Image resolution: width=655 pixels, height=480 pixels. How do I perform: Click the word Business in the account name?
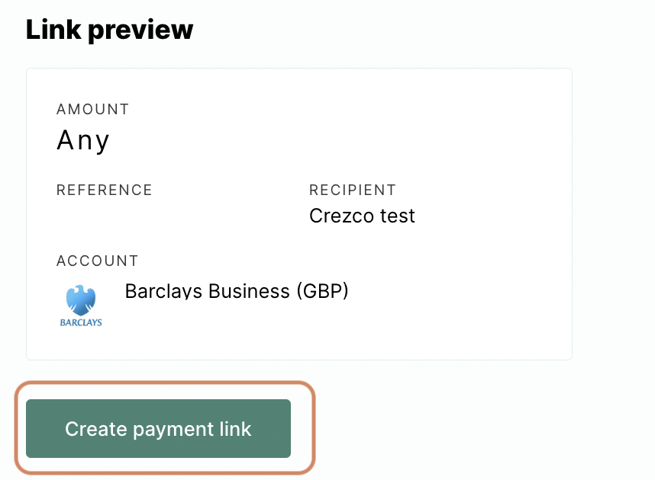(x=249, y=291)
